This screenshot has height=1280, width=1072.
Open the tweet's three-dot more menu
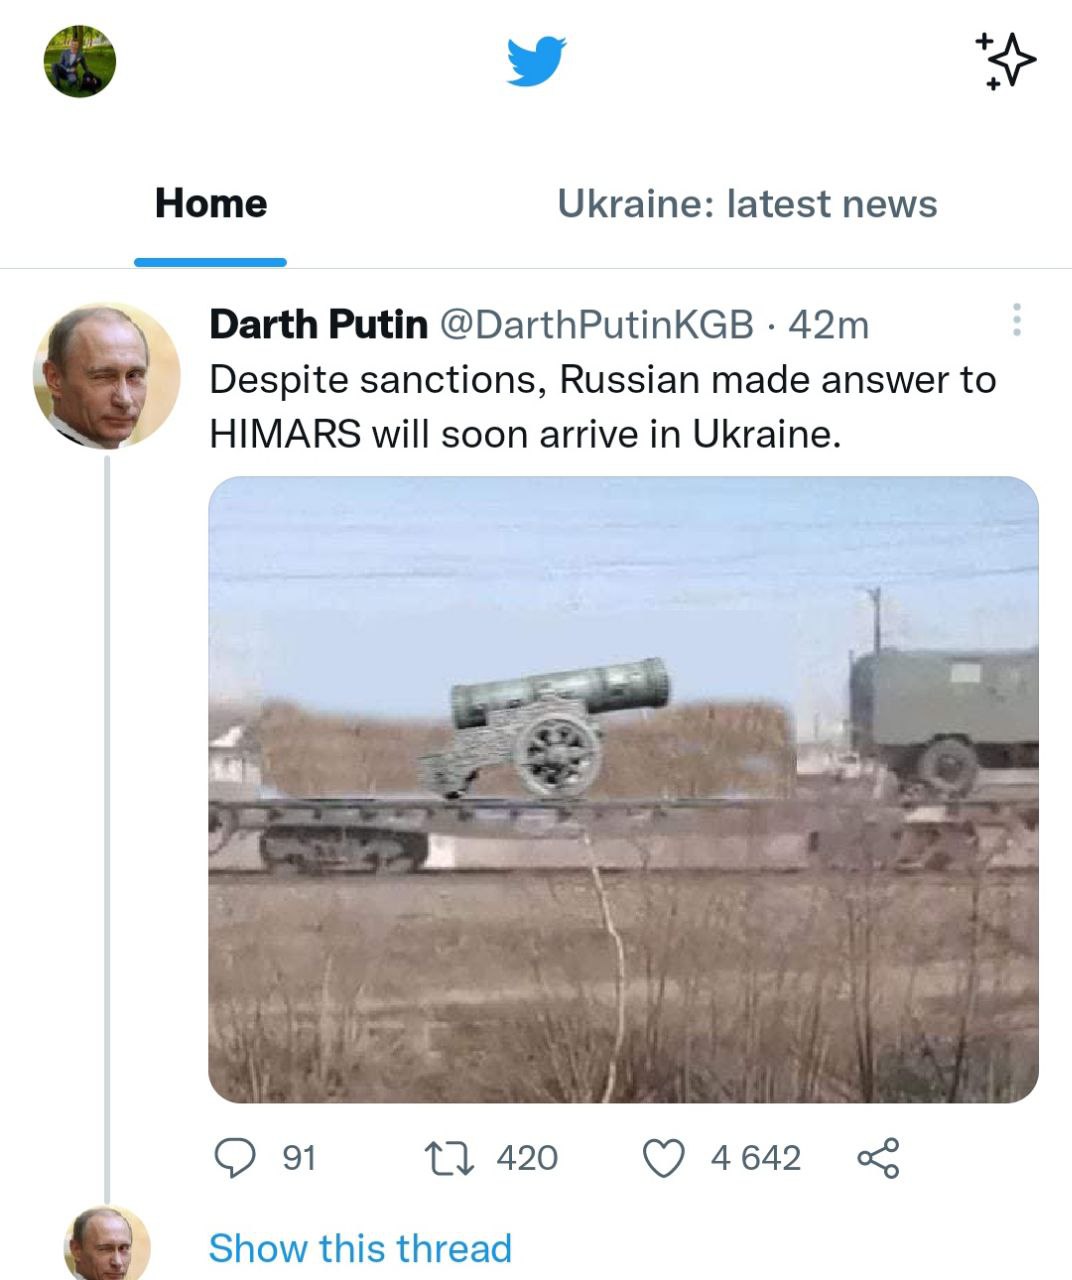[x=1016, y=320]
